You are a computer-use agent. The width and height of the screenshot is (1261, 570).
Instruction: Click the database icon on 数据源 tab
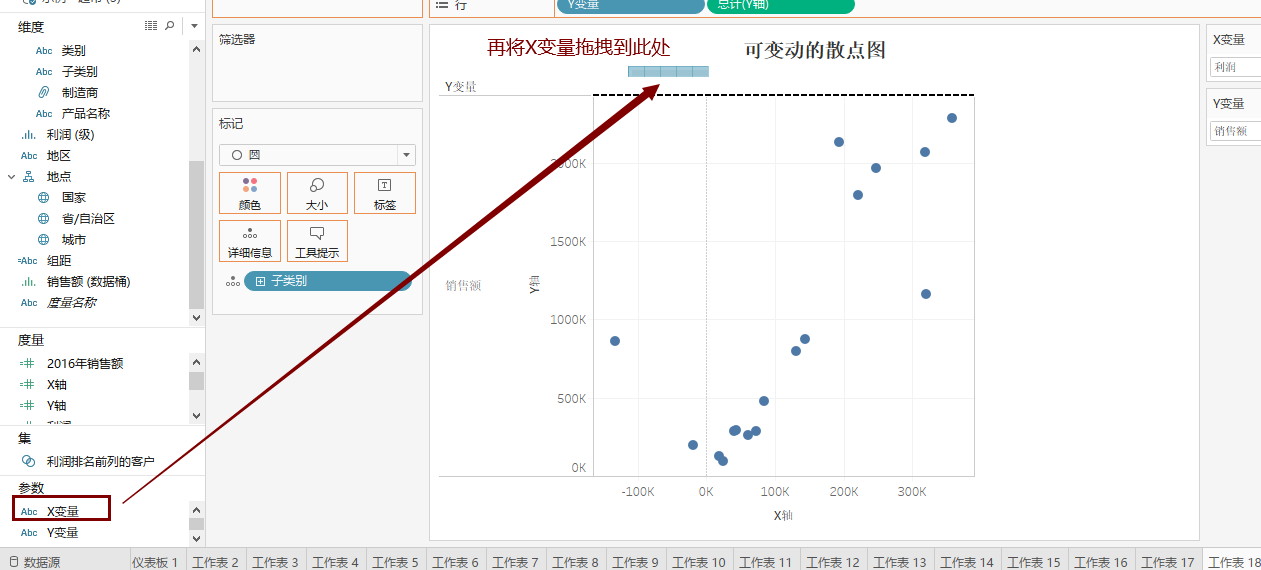13,562
